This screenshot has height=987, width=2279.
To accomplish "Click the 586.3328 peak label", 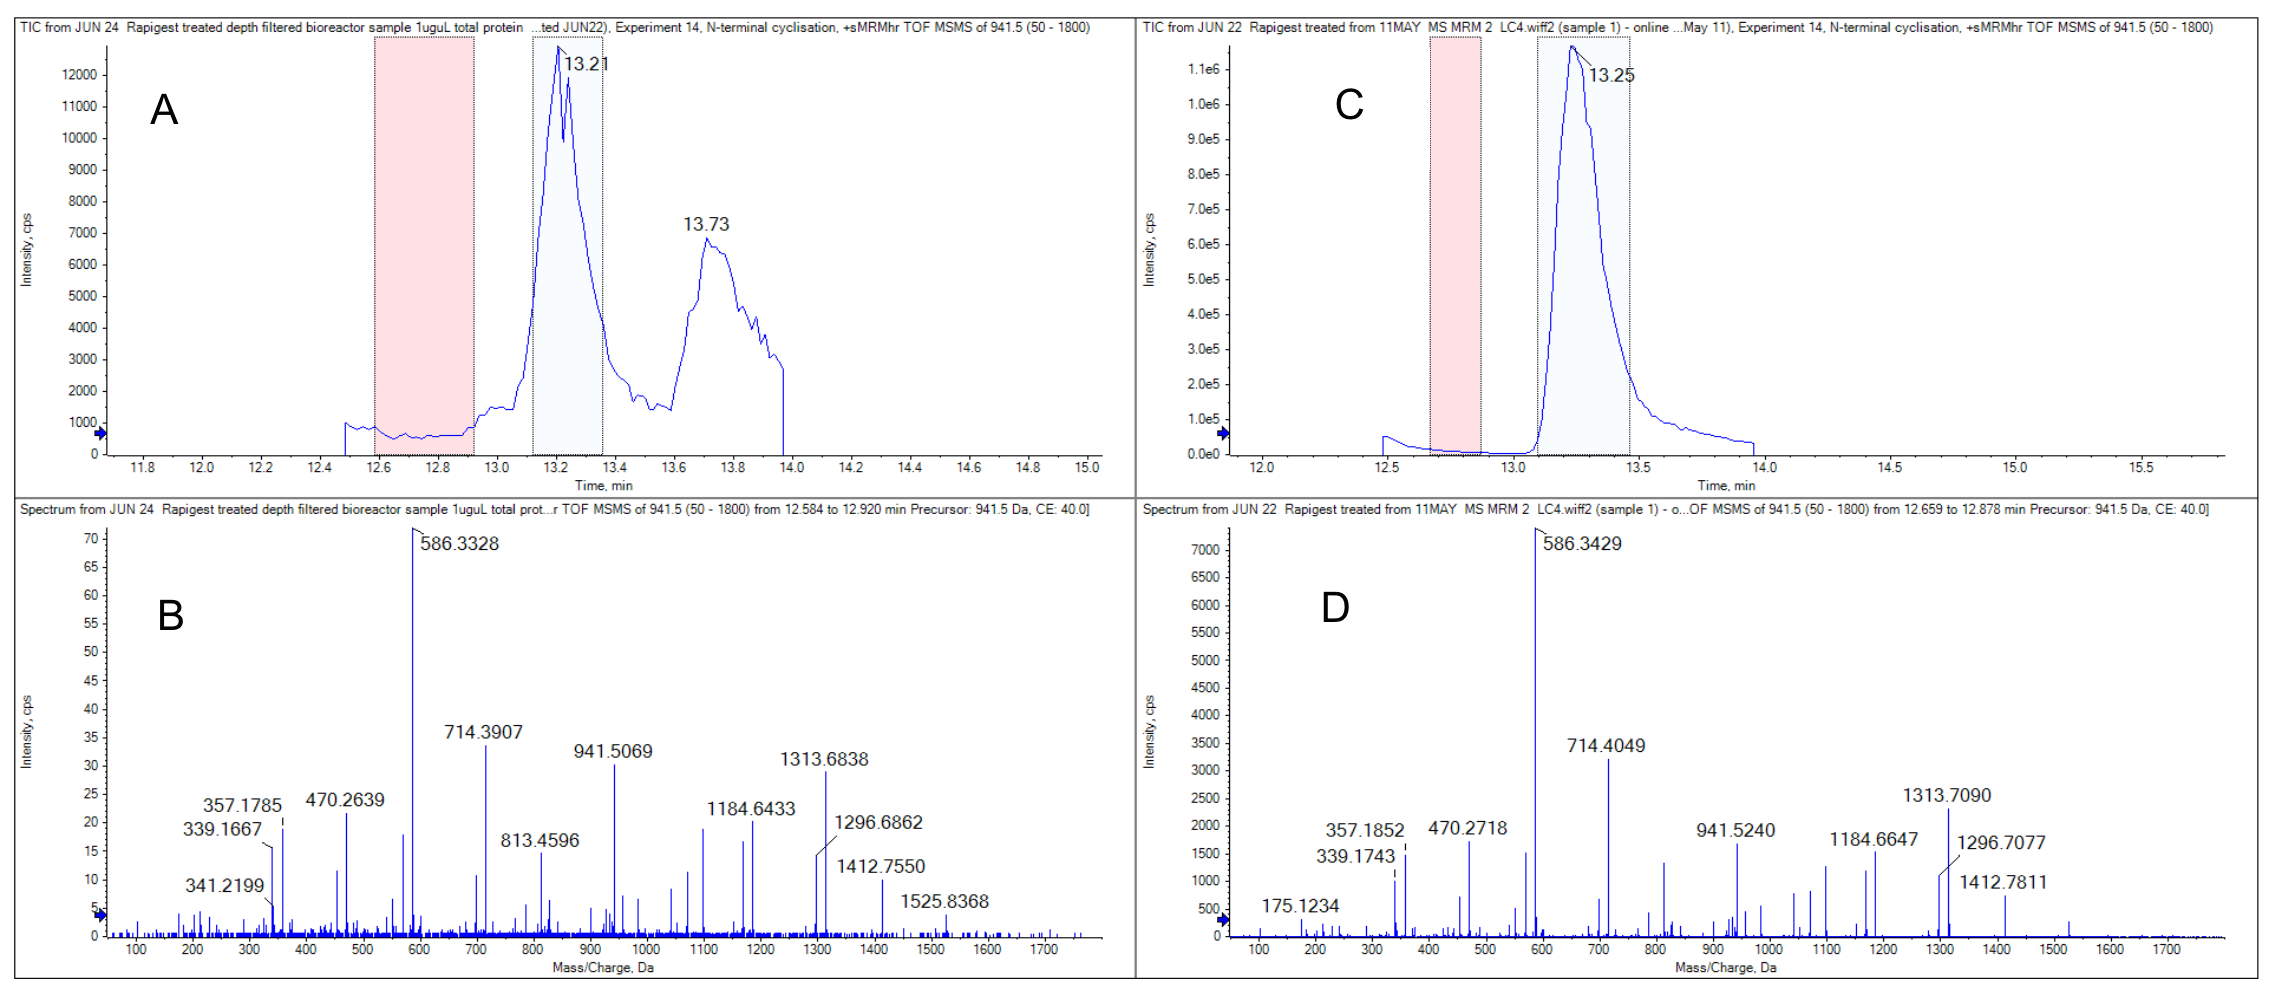I will coord(459,544).
